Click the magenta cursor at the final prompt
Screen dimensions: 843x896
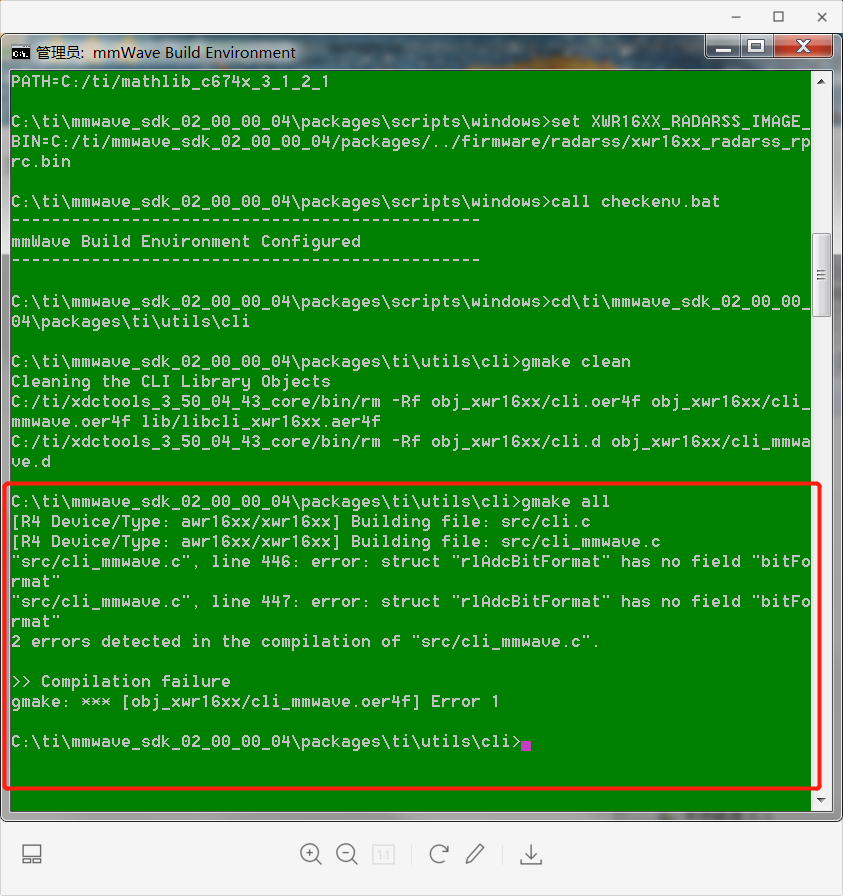pos(526,746)
